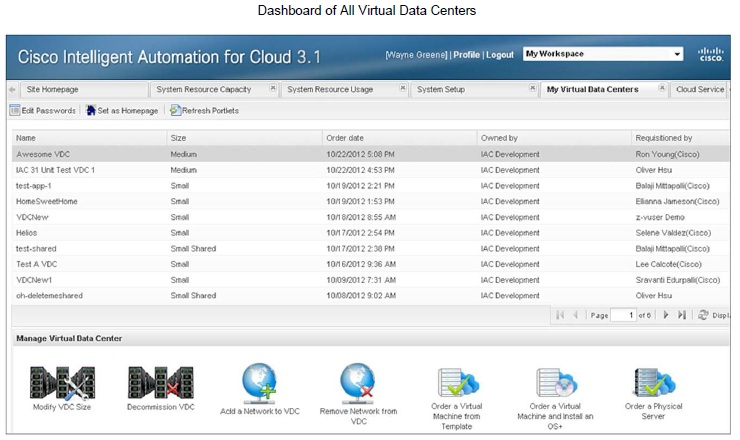This screenshot has width=740, height=440.
Task: Click the Logout link
Action: [500, 54]
